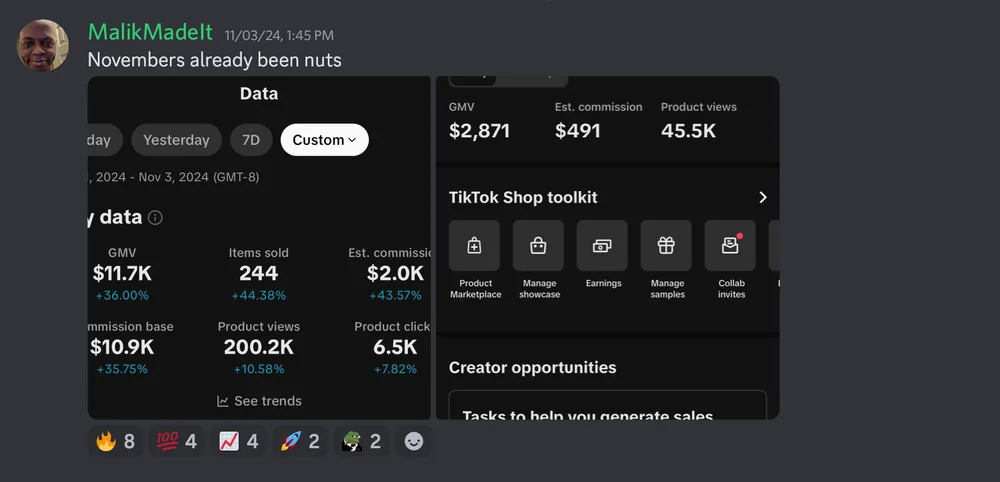Click the +36.00% GMV change
The width and height of the screenshot is (1000, 482).
[x=122, y=296]
